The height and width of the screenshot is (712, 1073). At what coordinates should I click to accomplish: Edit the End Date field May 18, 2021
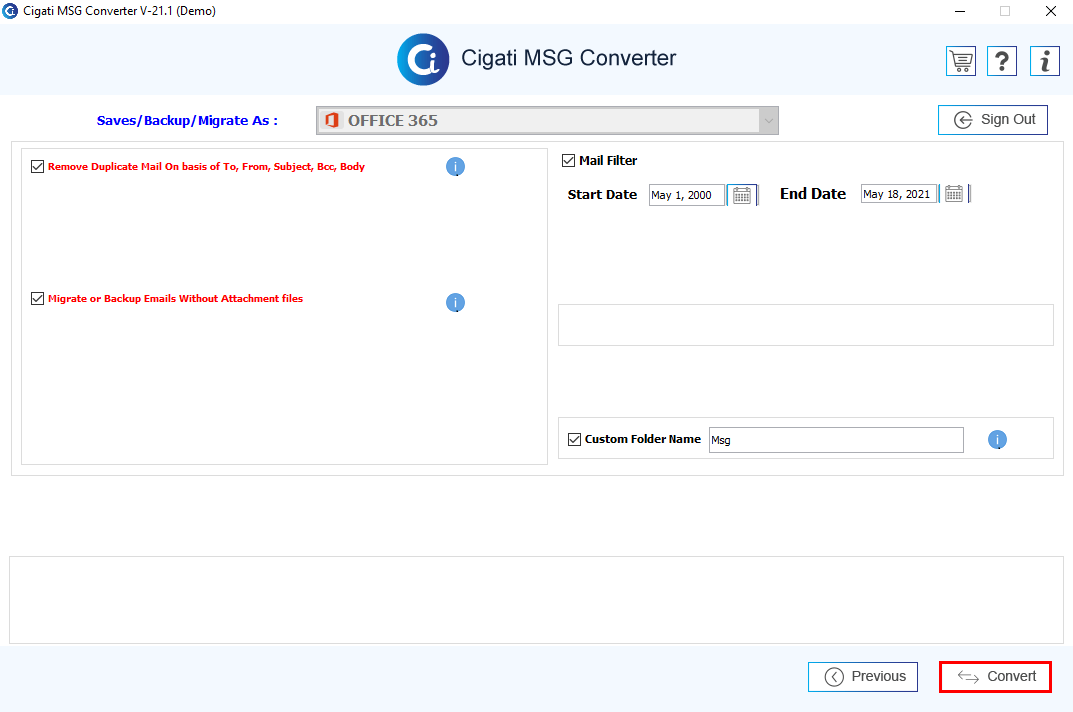[x=899, y=194]
